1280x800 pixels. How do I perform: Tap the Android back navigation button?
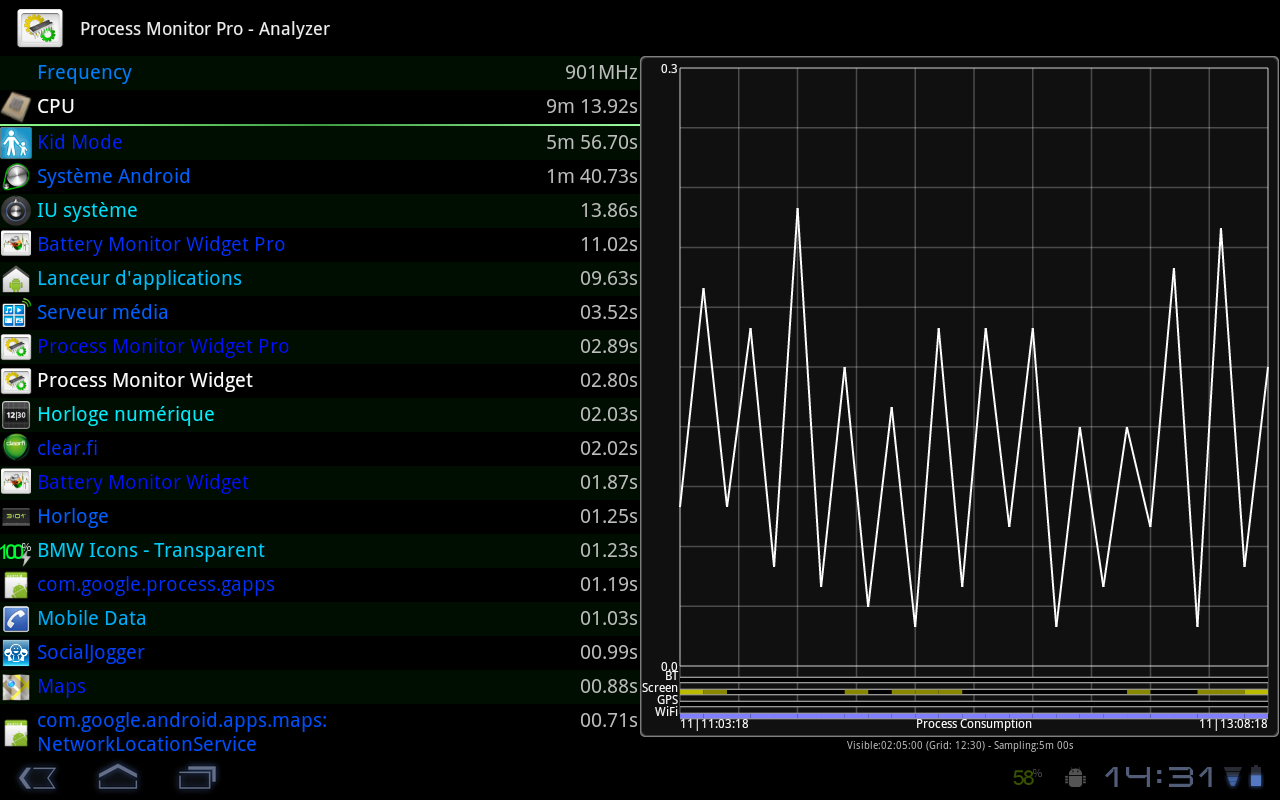37,777
